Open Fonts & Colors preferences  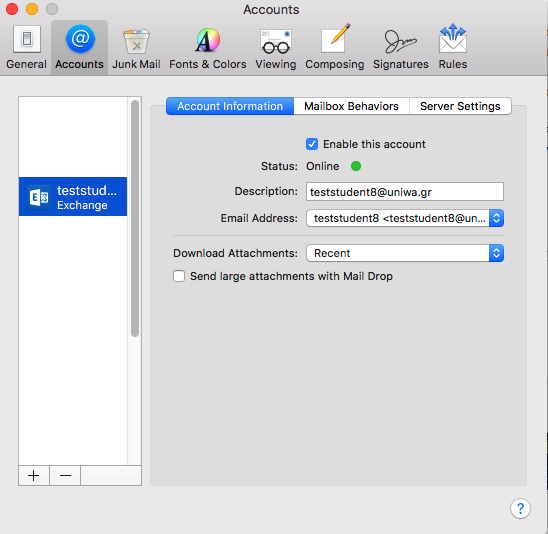tap(208, 47)
